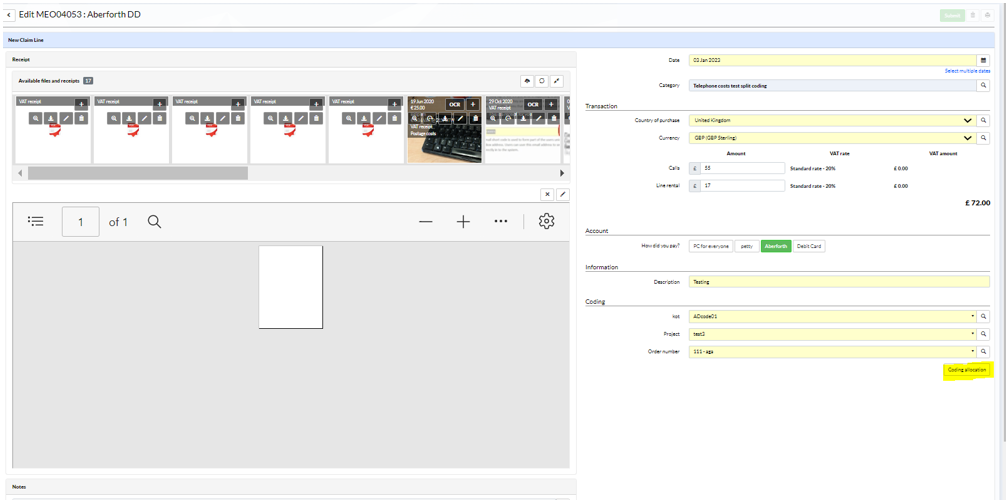Click the Submit button
The width and height of the screenshot is (1006, 500).
(953, 15)
